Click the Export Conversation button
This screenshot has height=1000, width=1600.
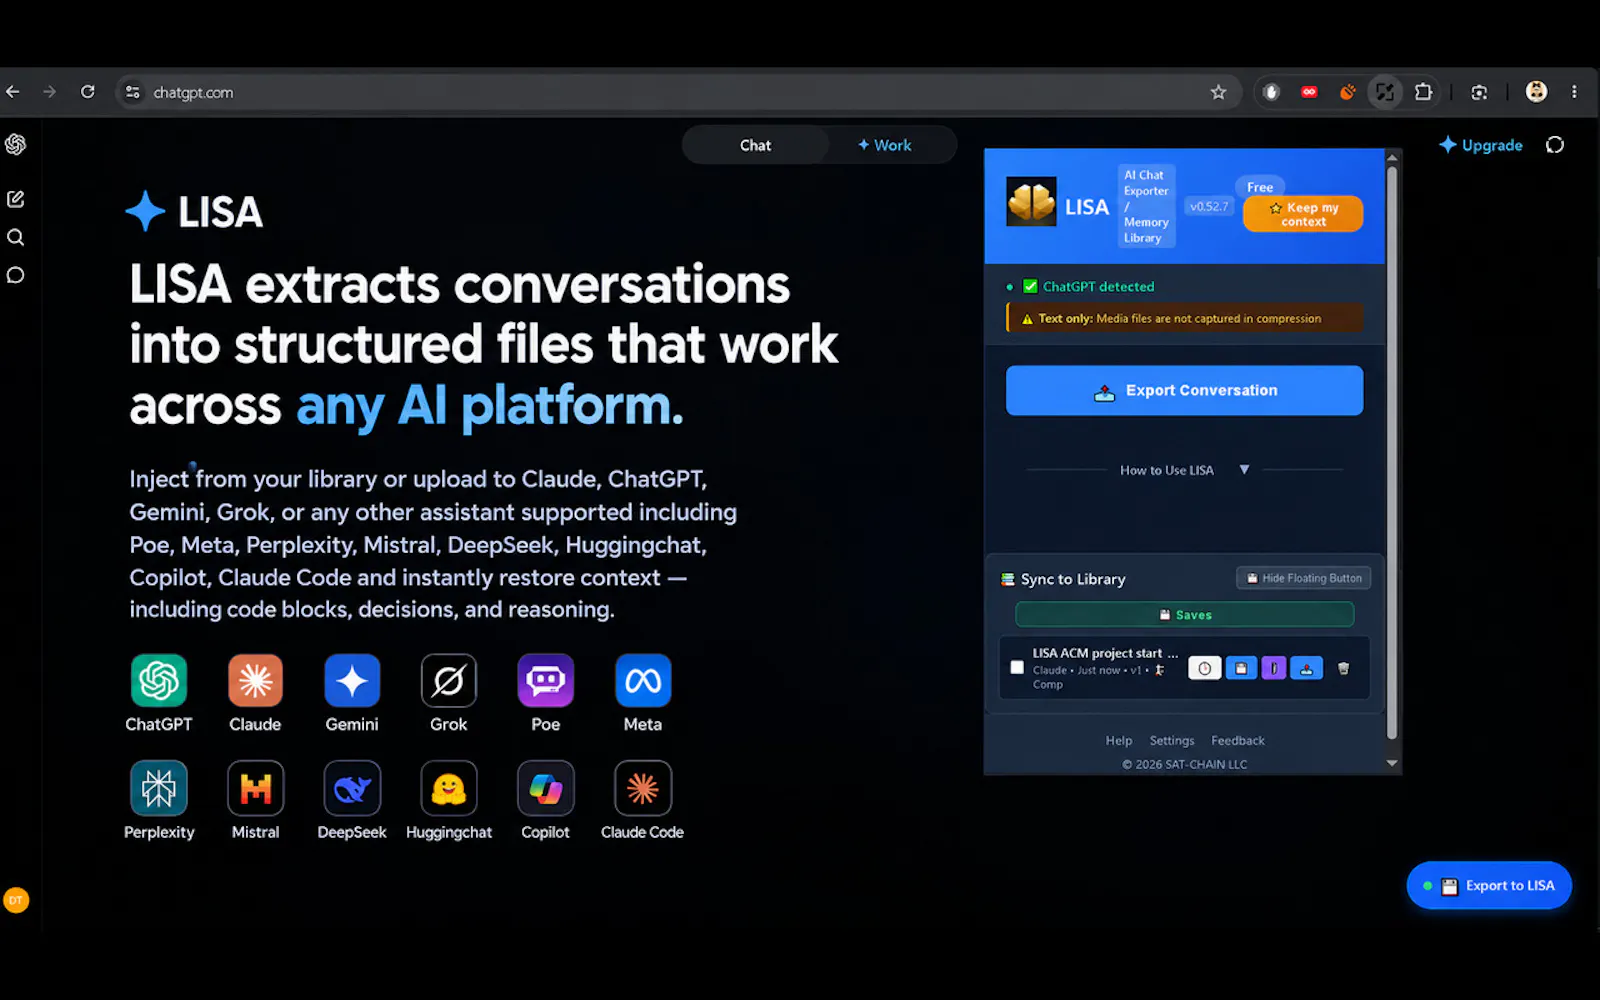coord(1184,390)
